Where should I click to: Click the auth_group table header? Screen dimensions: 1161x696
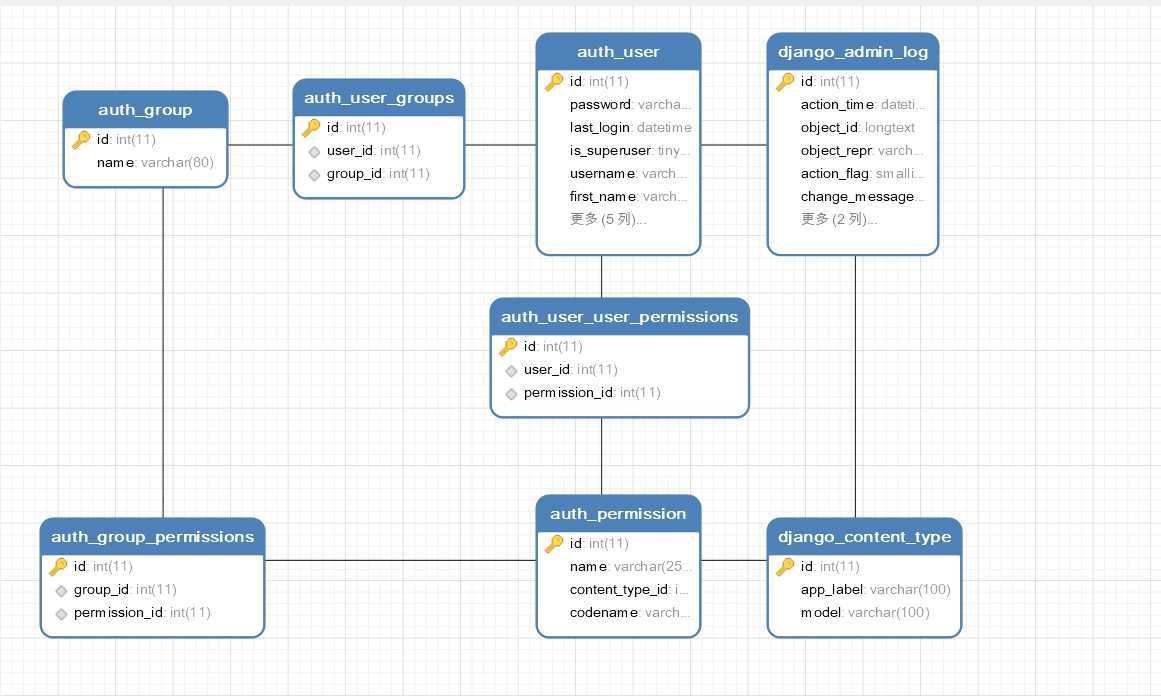pos(145,110)
